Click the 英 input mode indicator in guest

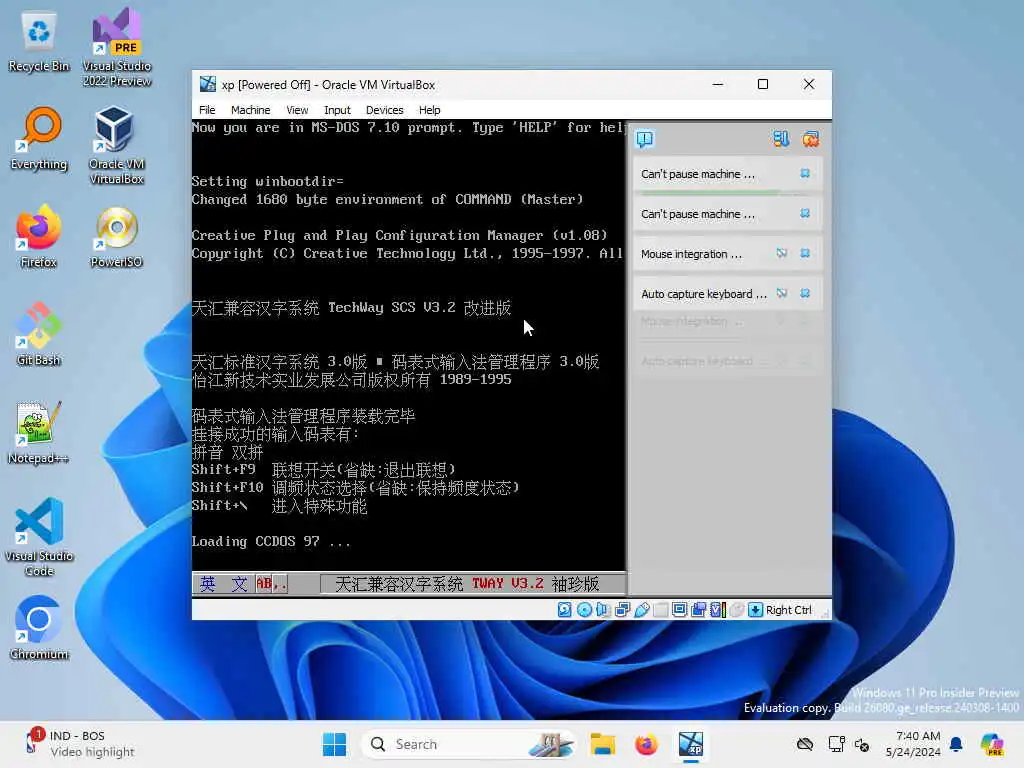(208, 583)
